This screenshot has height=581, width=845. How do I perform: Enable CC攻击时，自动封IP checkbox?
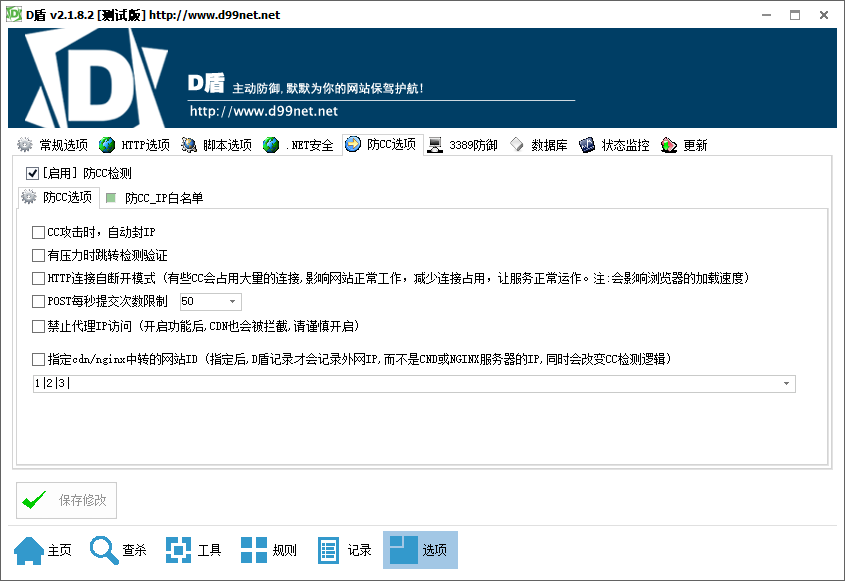(x=38, y=232)
